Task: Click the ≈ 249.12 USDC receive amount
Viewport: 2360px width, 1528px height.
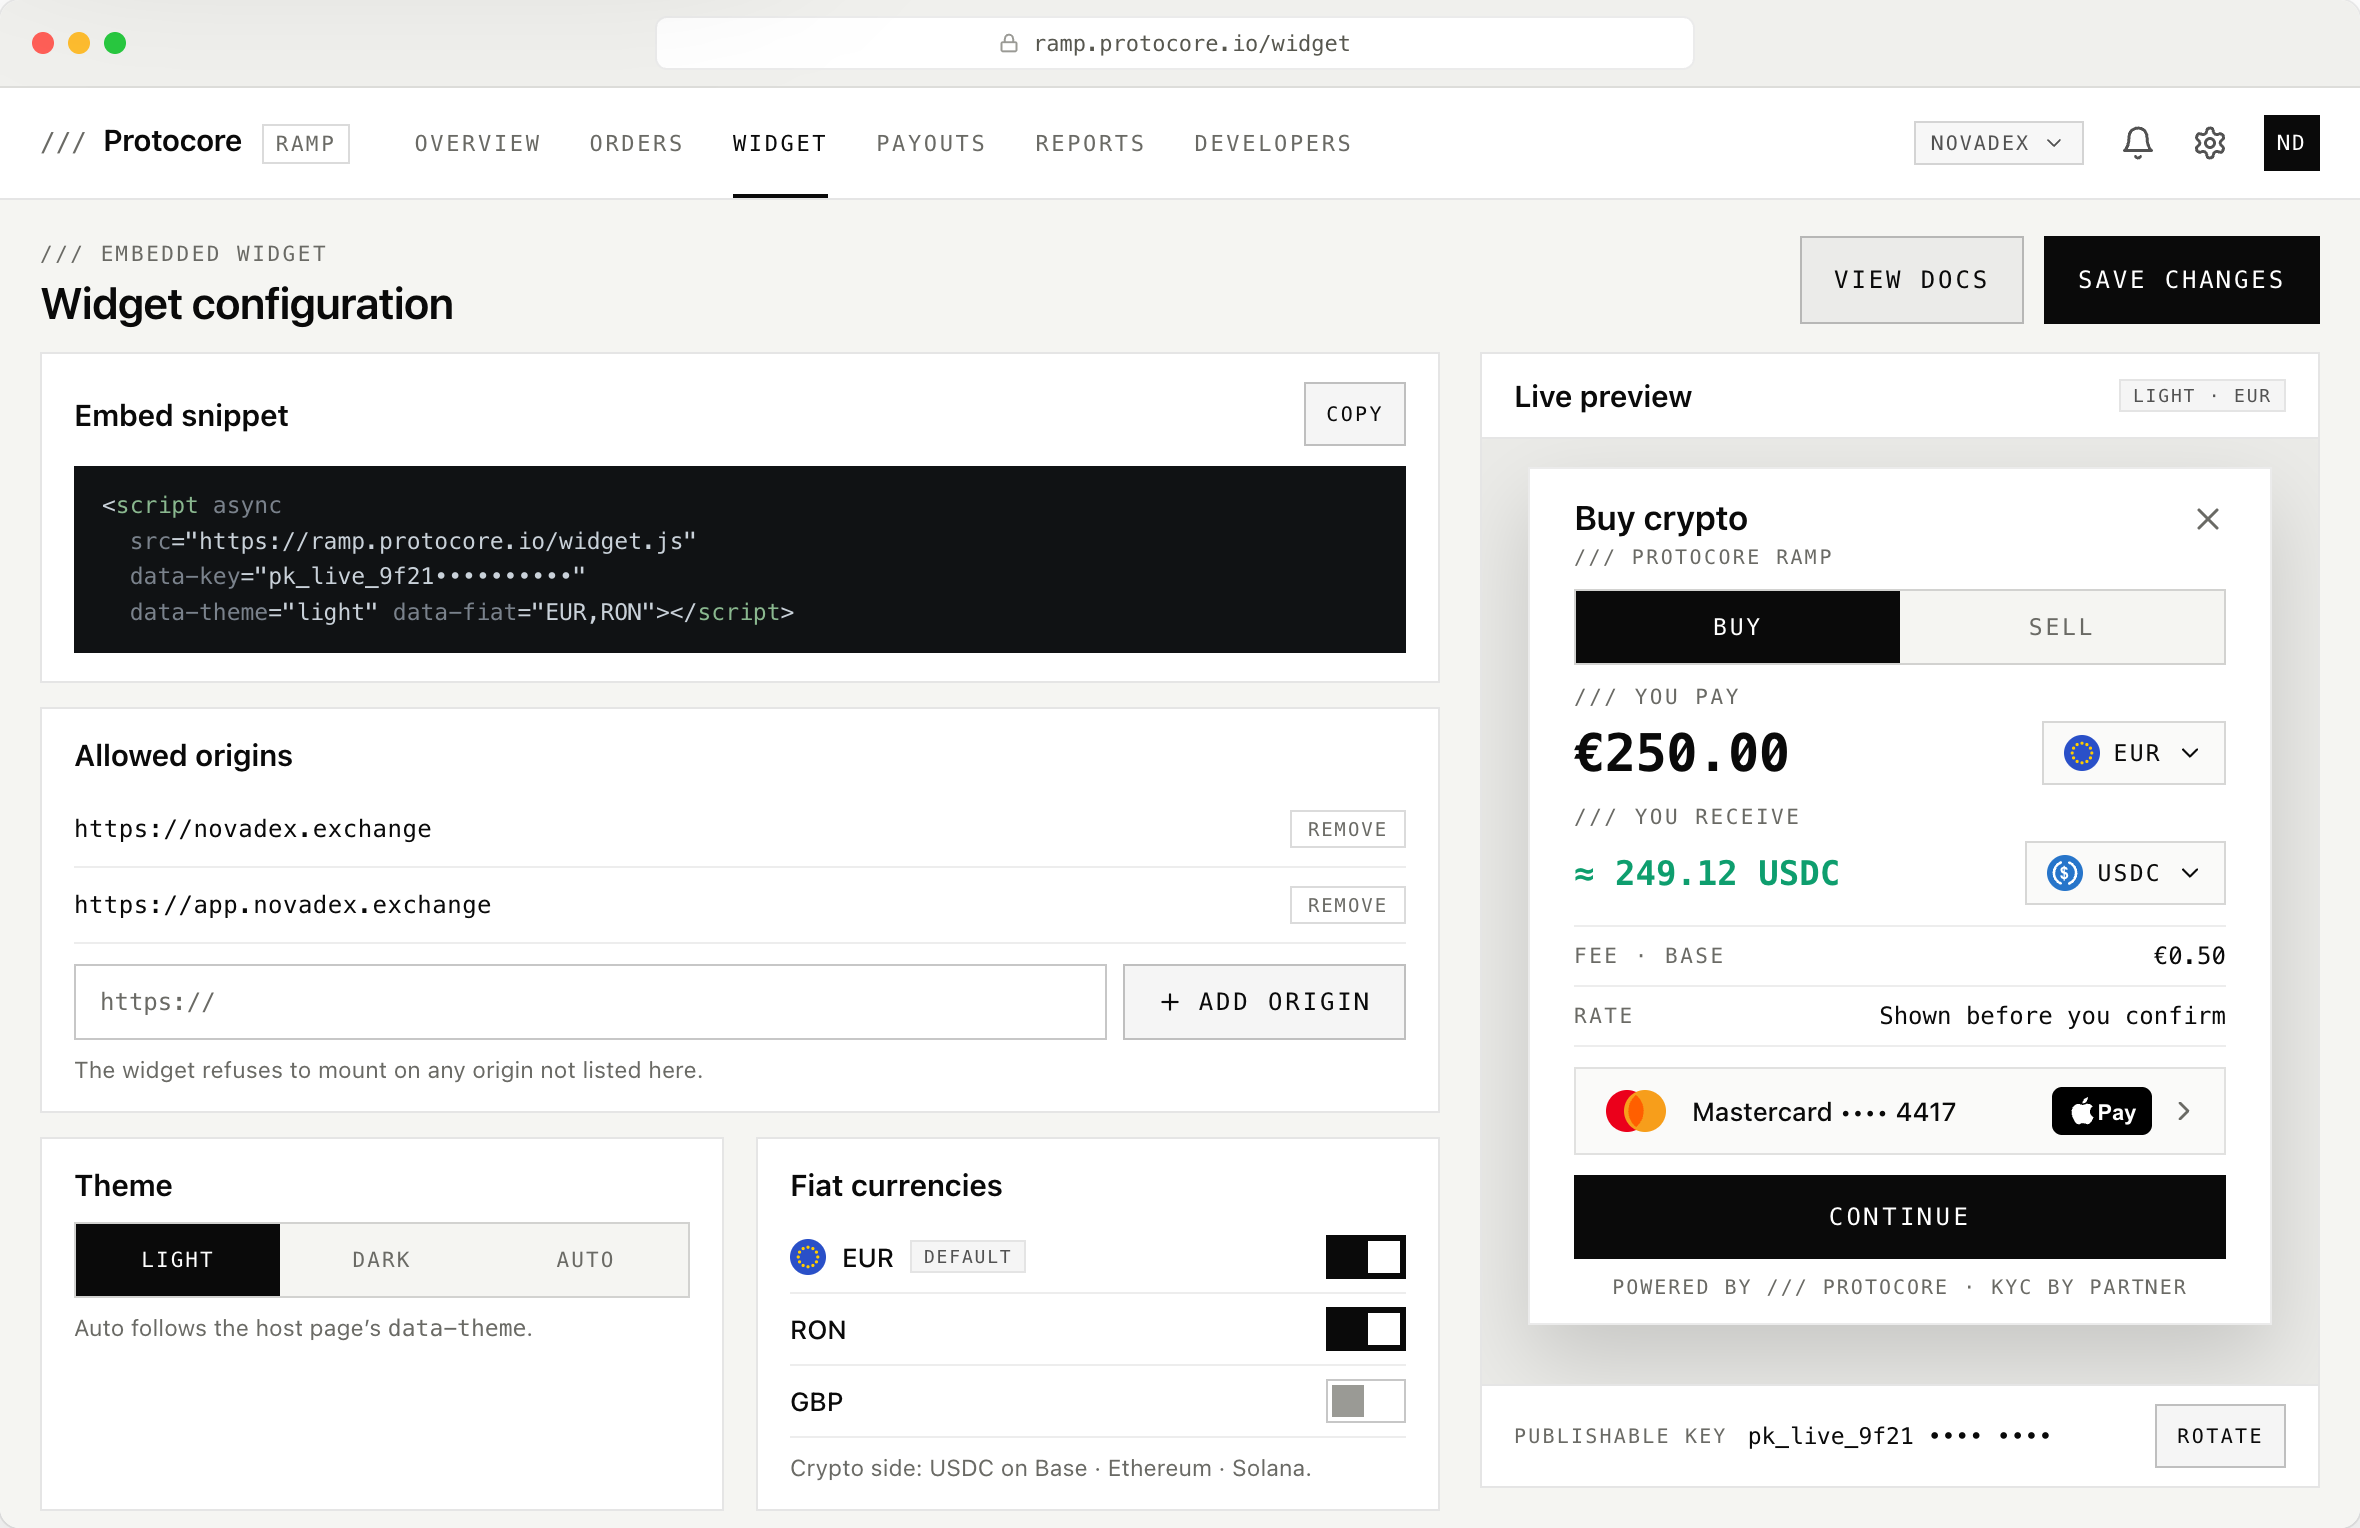Action: click(x=1706, y=873)
